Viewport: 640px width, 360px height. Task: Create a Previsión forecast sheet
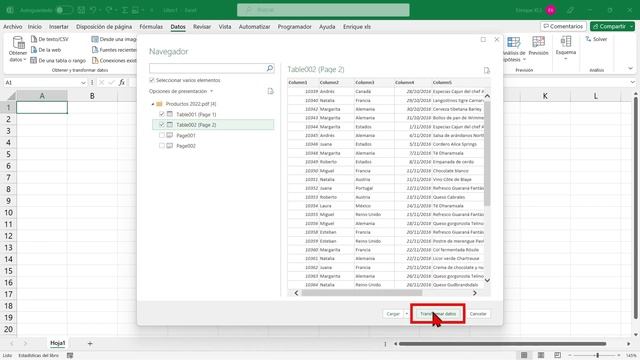click(x=538, y=46)
